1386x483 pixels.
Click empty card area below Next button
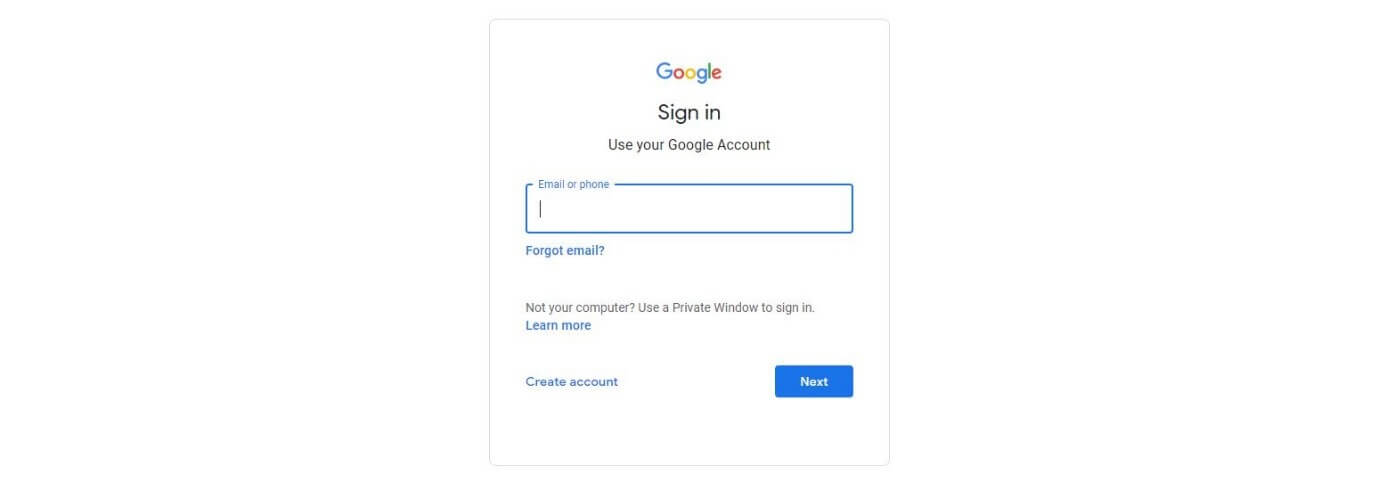tap(689, 432)
